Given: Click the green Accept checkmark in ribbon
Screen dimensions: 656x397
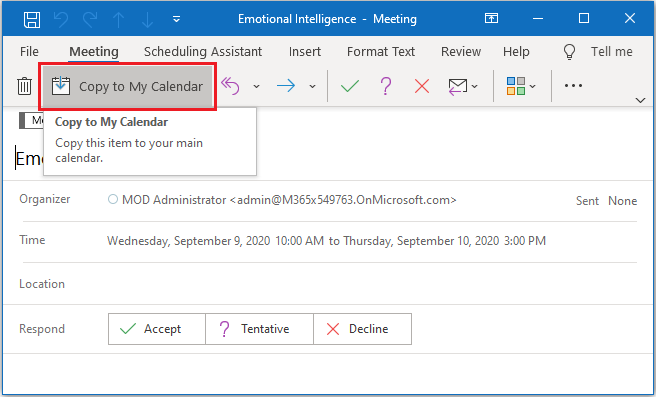Looking at the screenshot, I should pyautogui.click(x=350, y=86).
